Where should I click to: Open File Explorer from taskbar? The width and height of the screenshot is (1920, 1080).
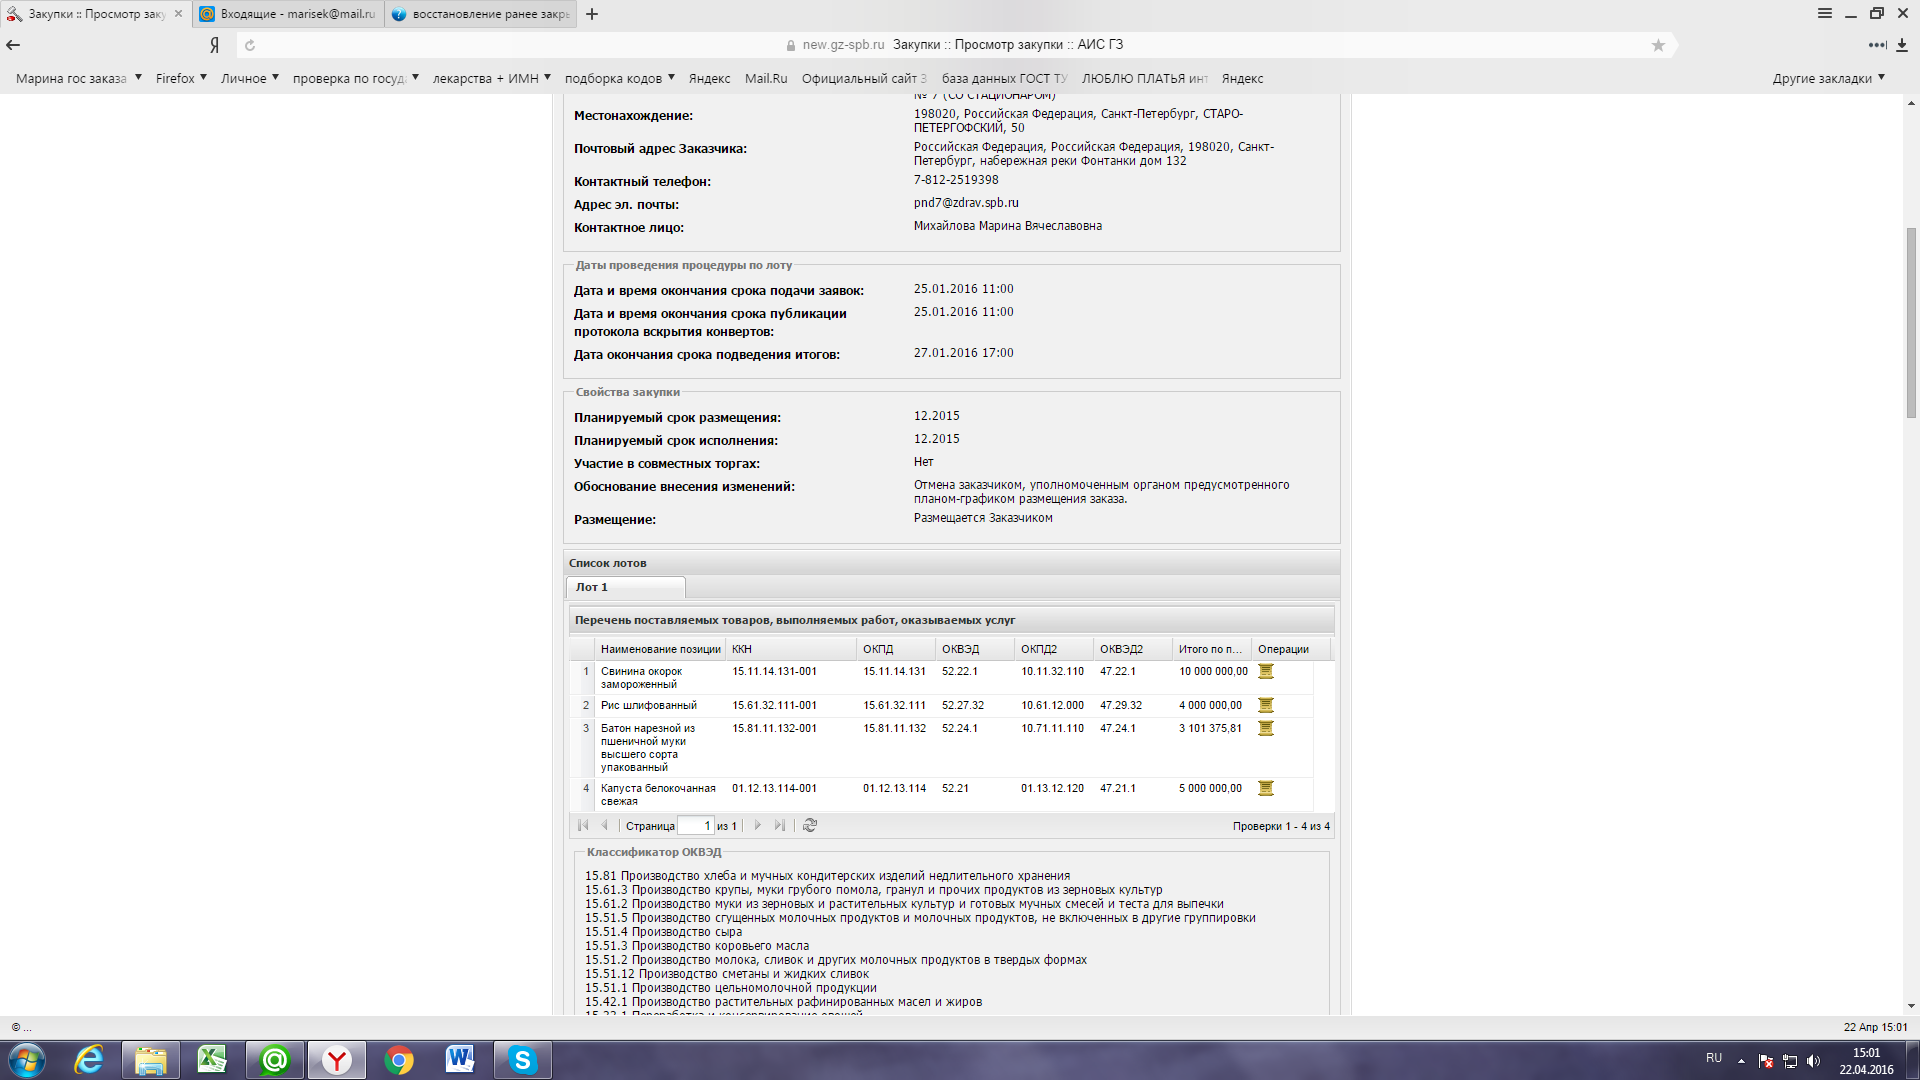click(151, 1060)
